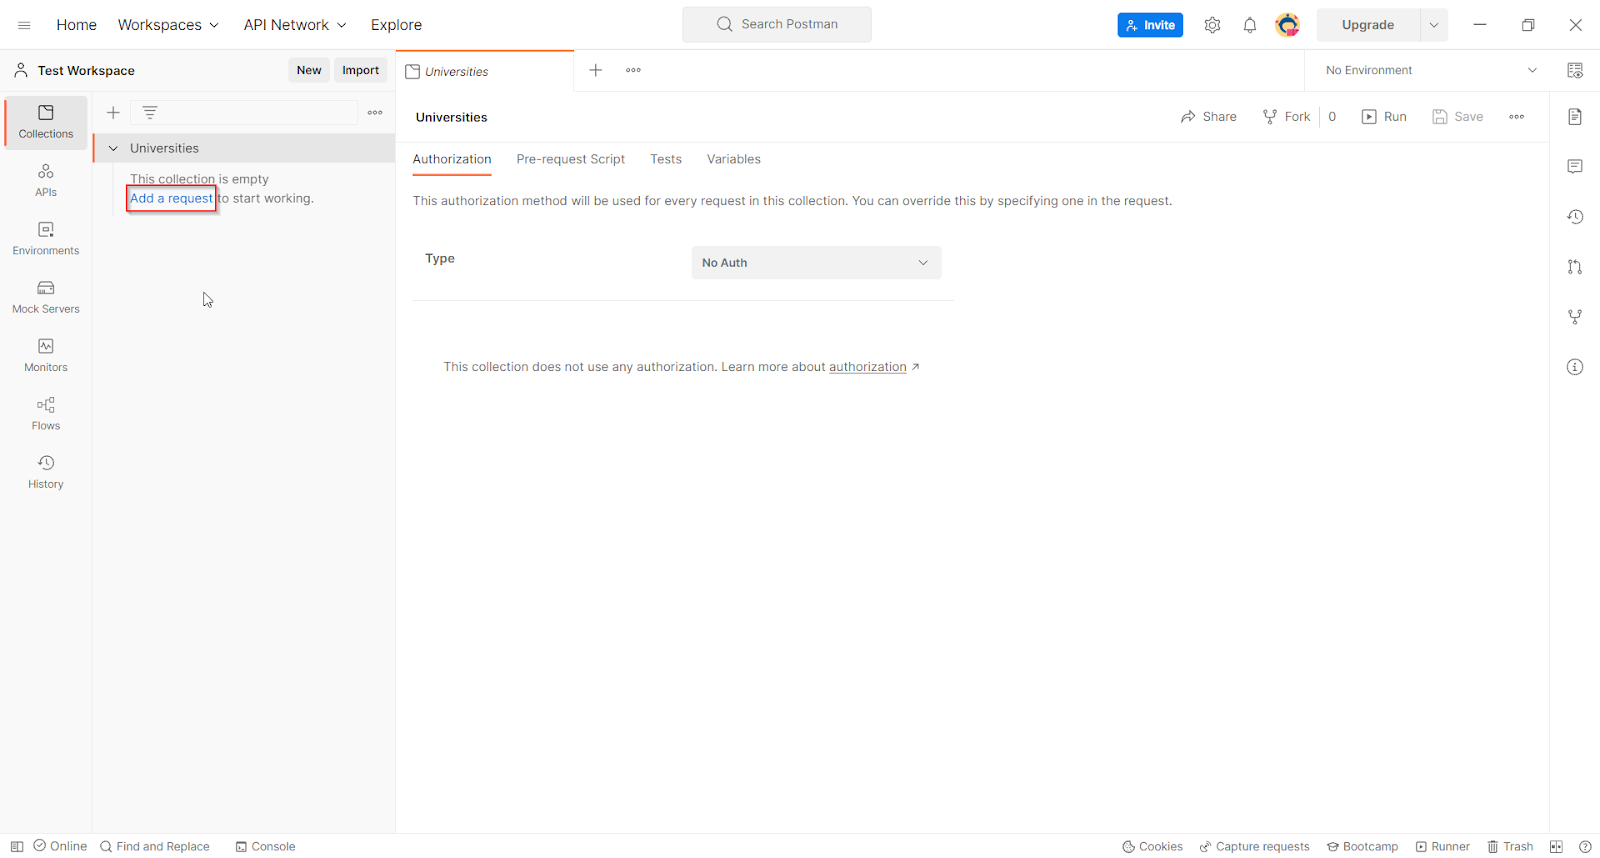1600x858 pixels.
Task: Open the History sidebar section
Action: [46, 472]
